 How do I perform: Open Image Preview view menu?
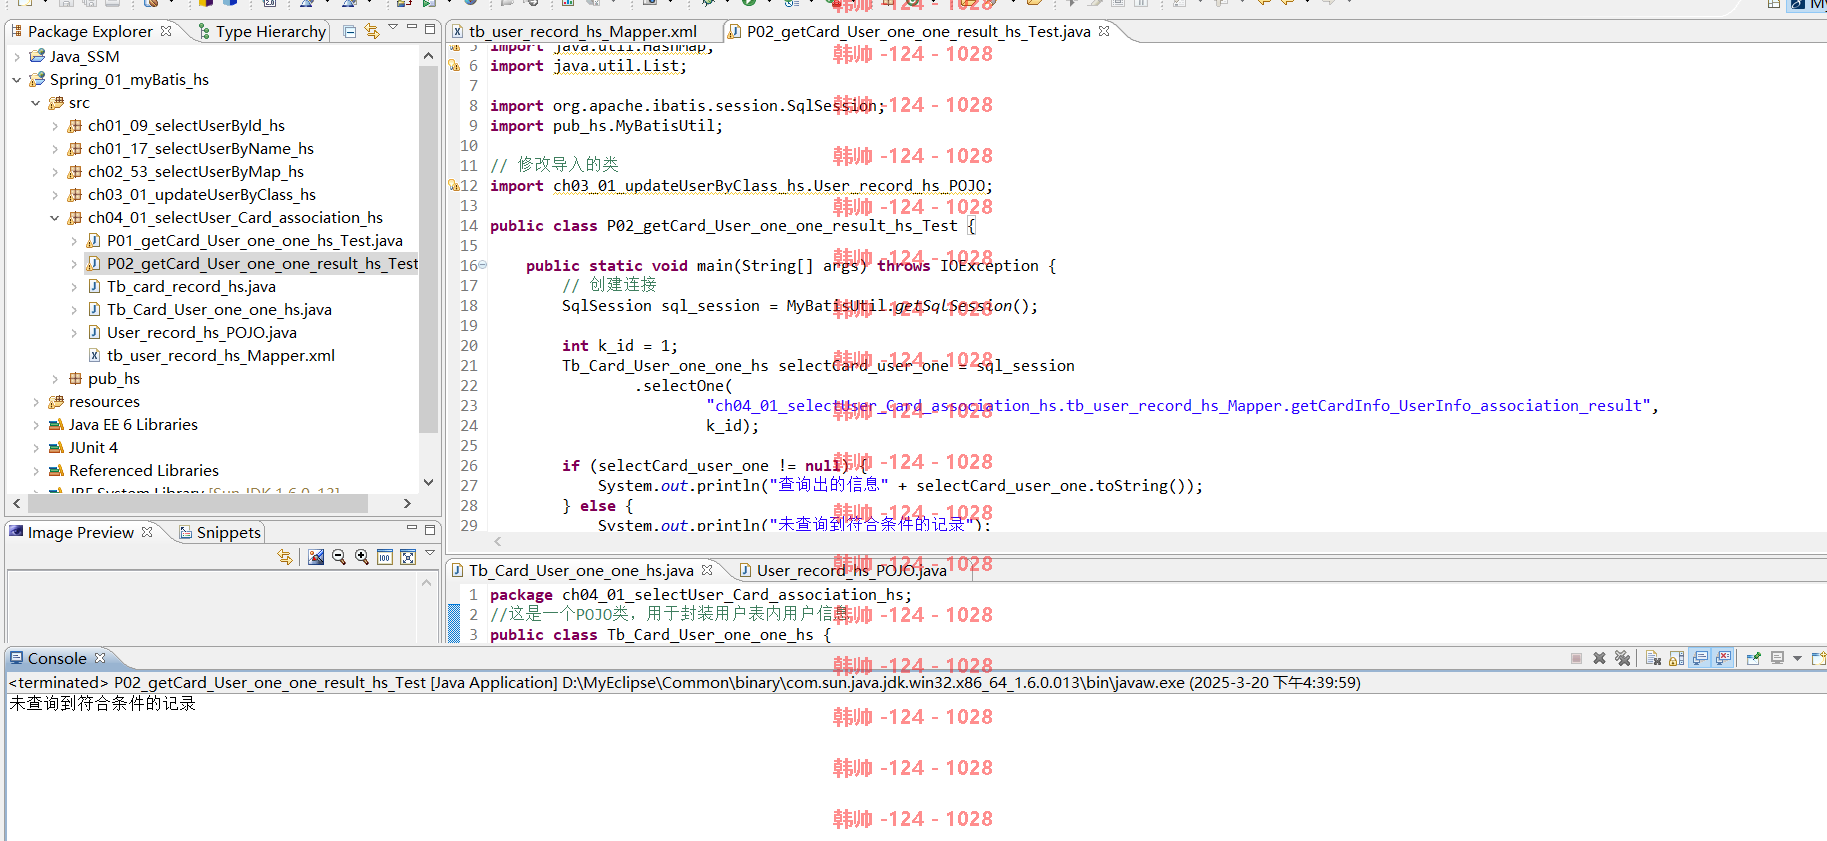pyautogui.click(x=430, y=553)
